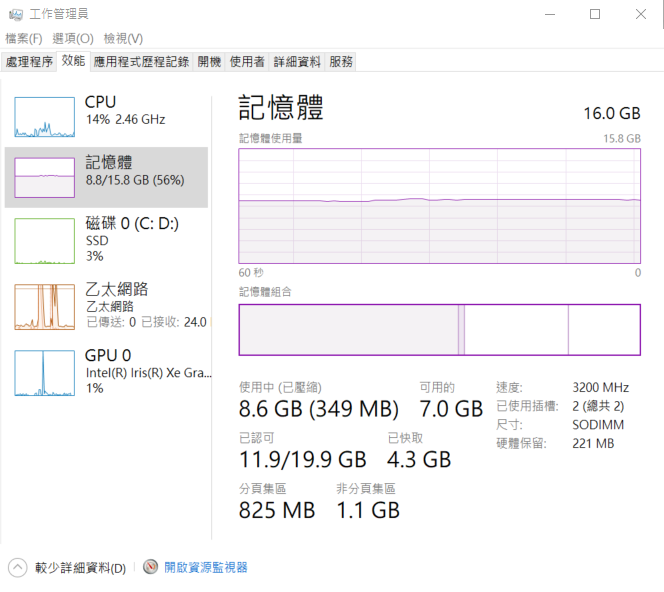
Task: Open the 檢視(V) menu
Action: click(x=123, y=39)
